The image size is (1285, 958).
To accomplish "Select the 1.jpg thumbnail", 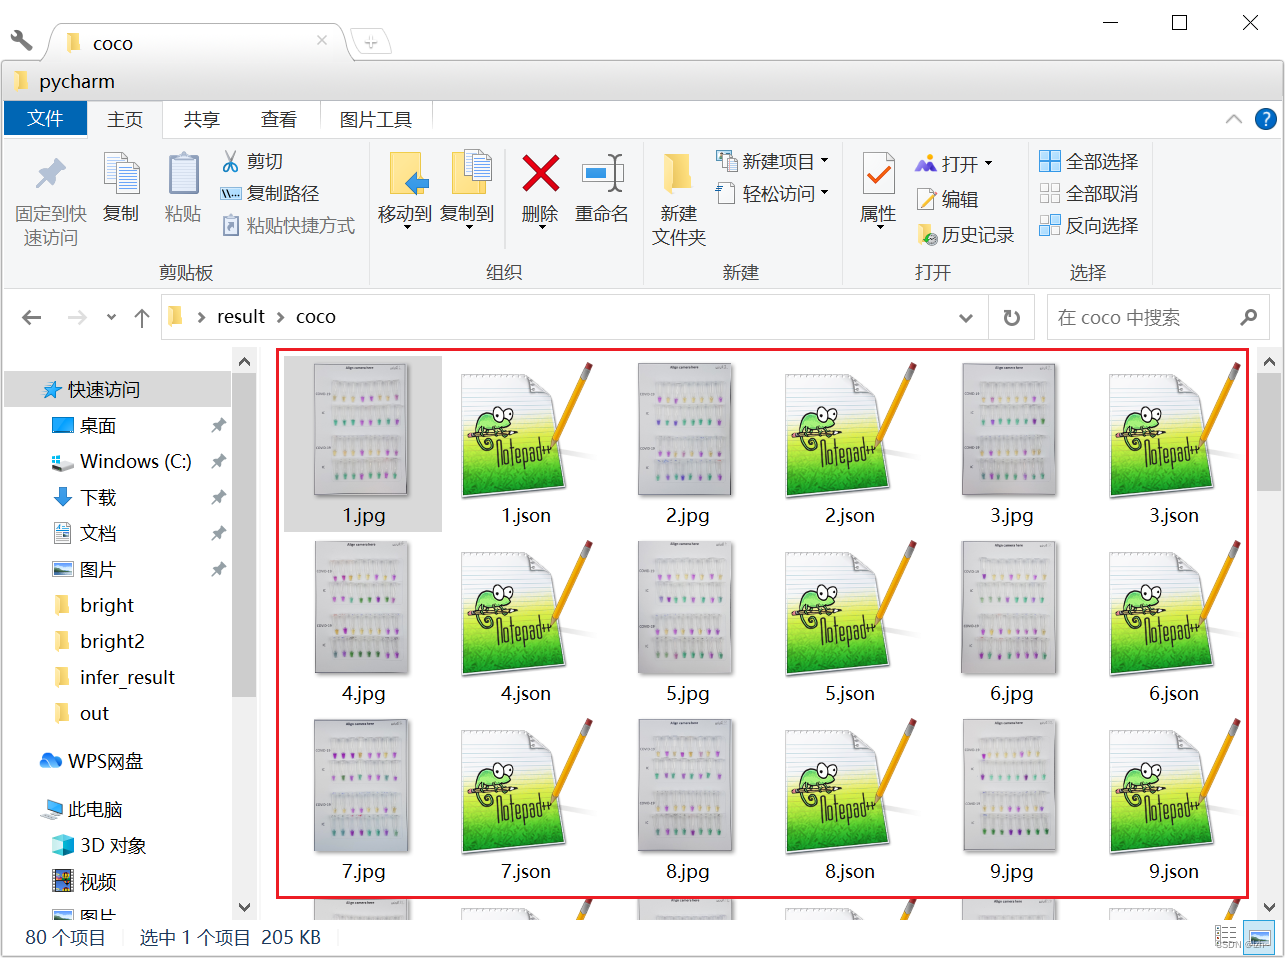I will pos(363,443).
